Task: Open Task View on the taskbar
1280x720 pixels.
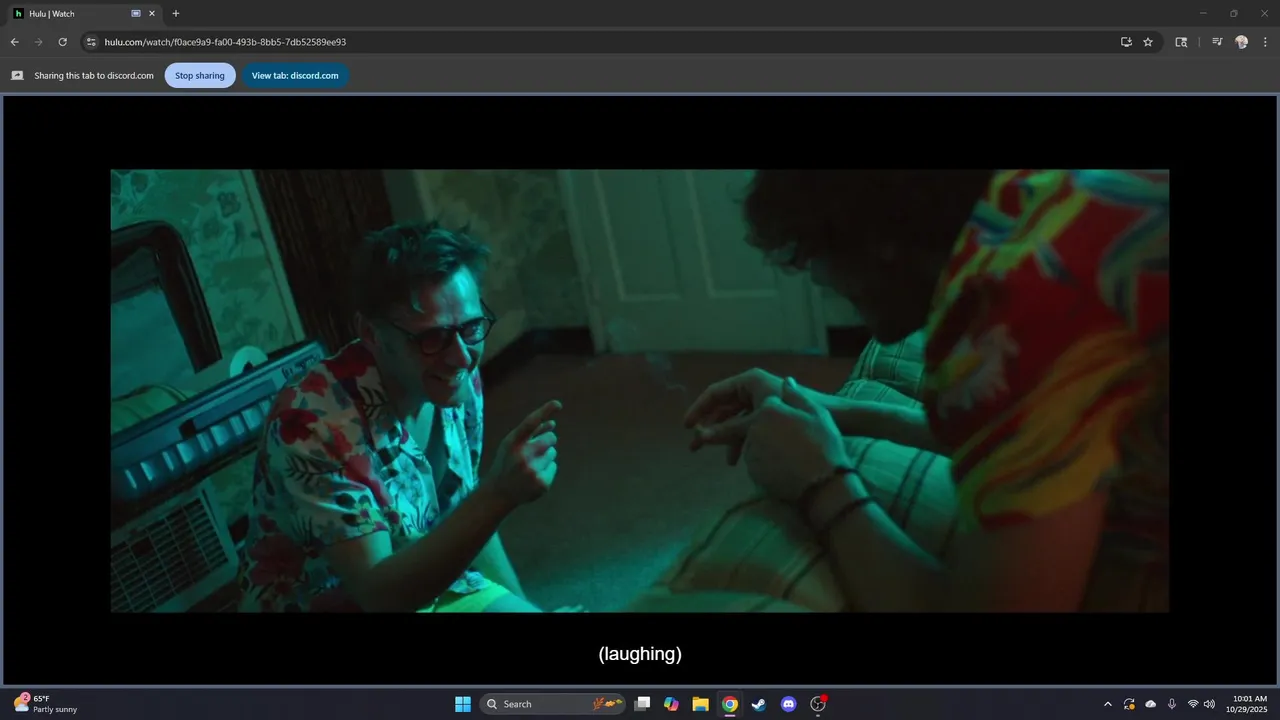Action: [643, 704]
